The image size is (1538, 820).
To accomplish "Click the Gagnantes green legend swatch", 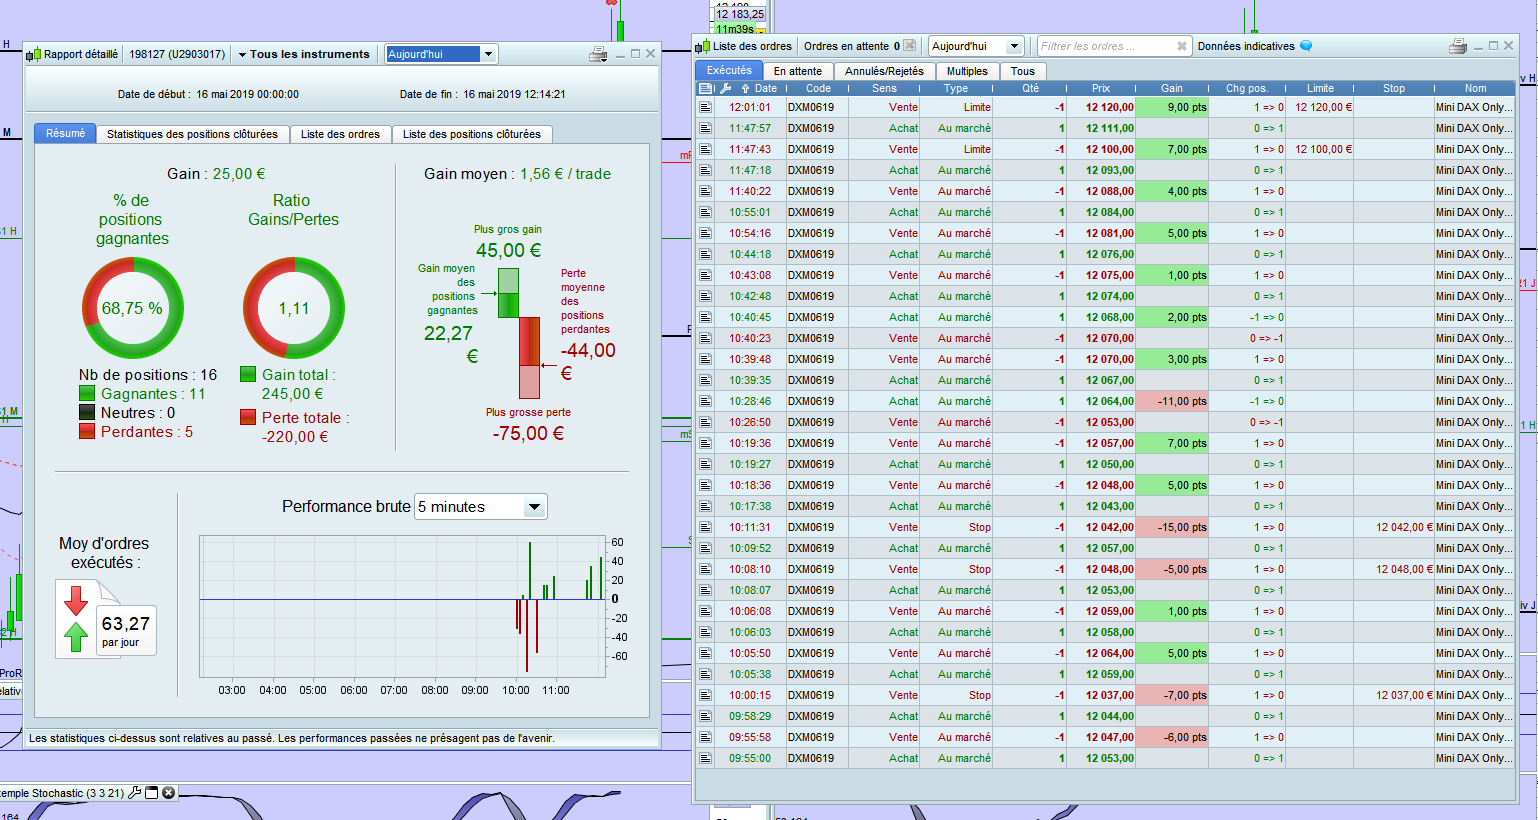I will 87,394.
